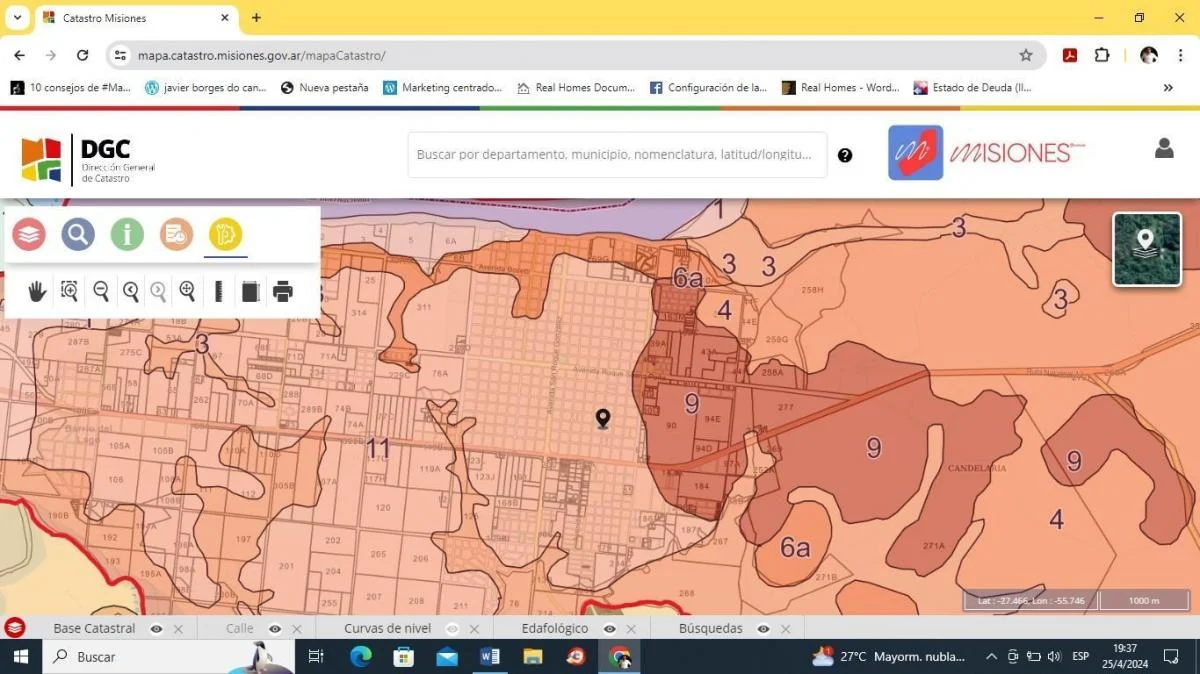Open the Chrome tab search dropdown
The height and width of the screenshot is (674, 1200).
(17, 18)
